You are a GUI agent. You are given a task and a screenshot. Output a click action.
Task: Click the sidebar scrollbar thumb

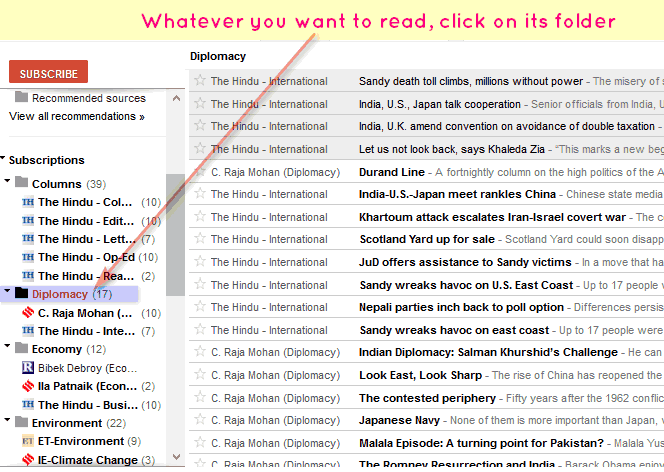(x=175, y=235)
